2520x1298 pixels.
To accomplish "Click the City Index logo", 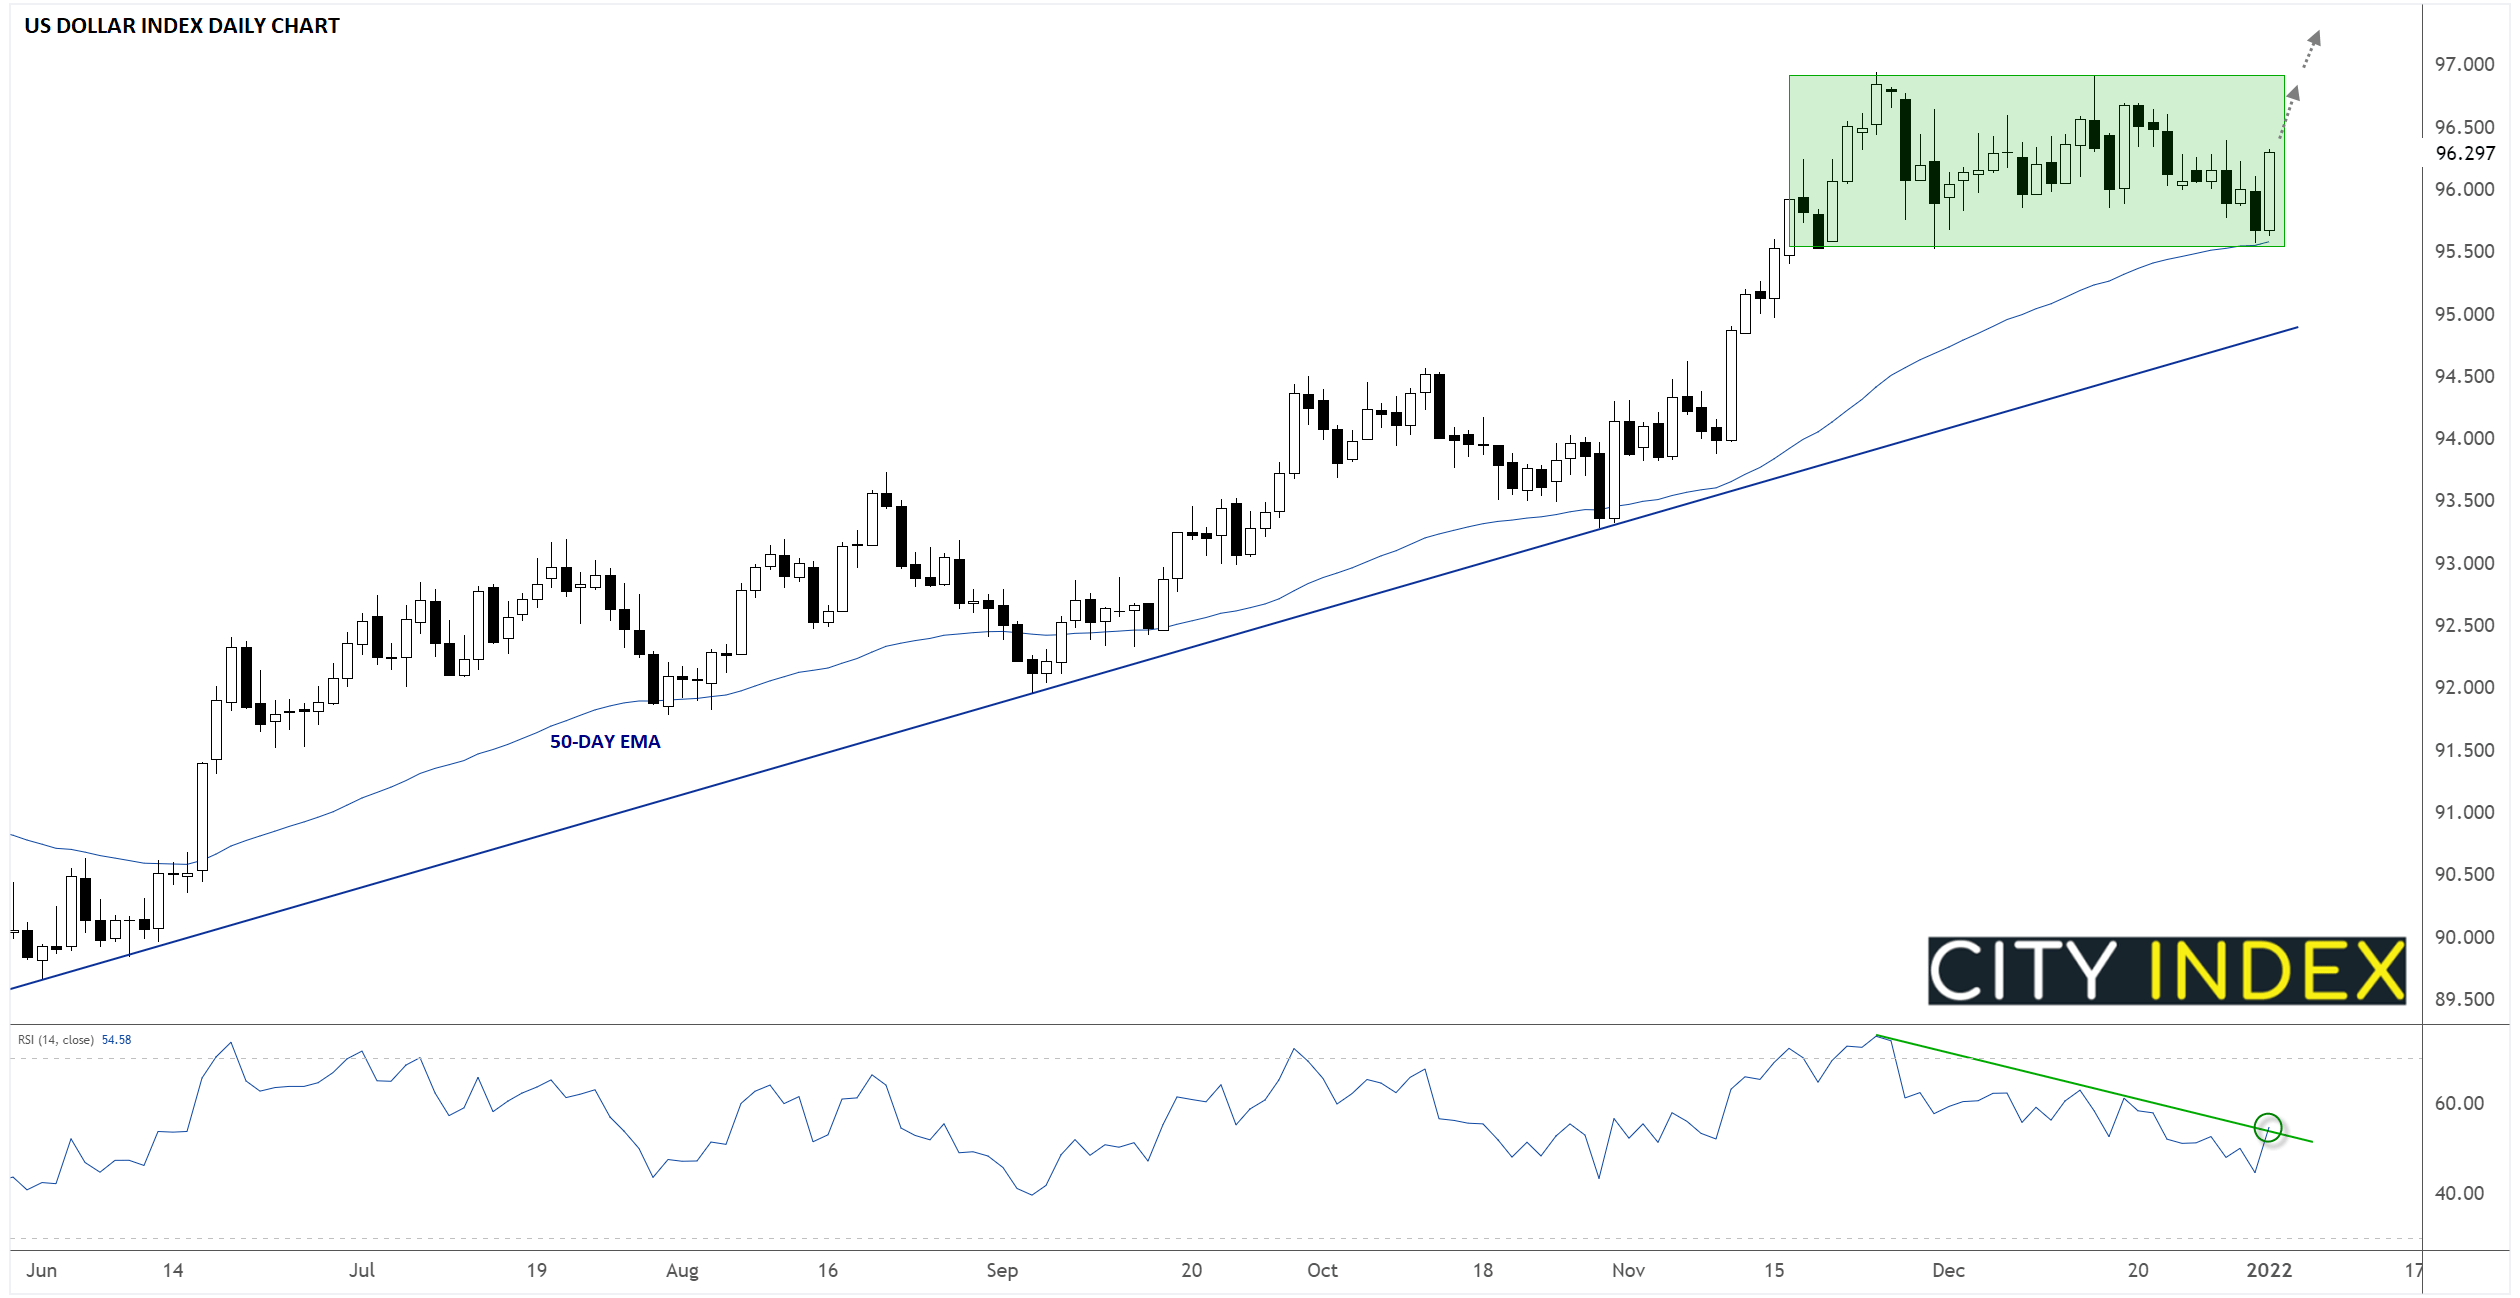I will (x=2166, y=970).
